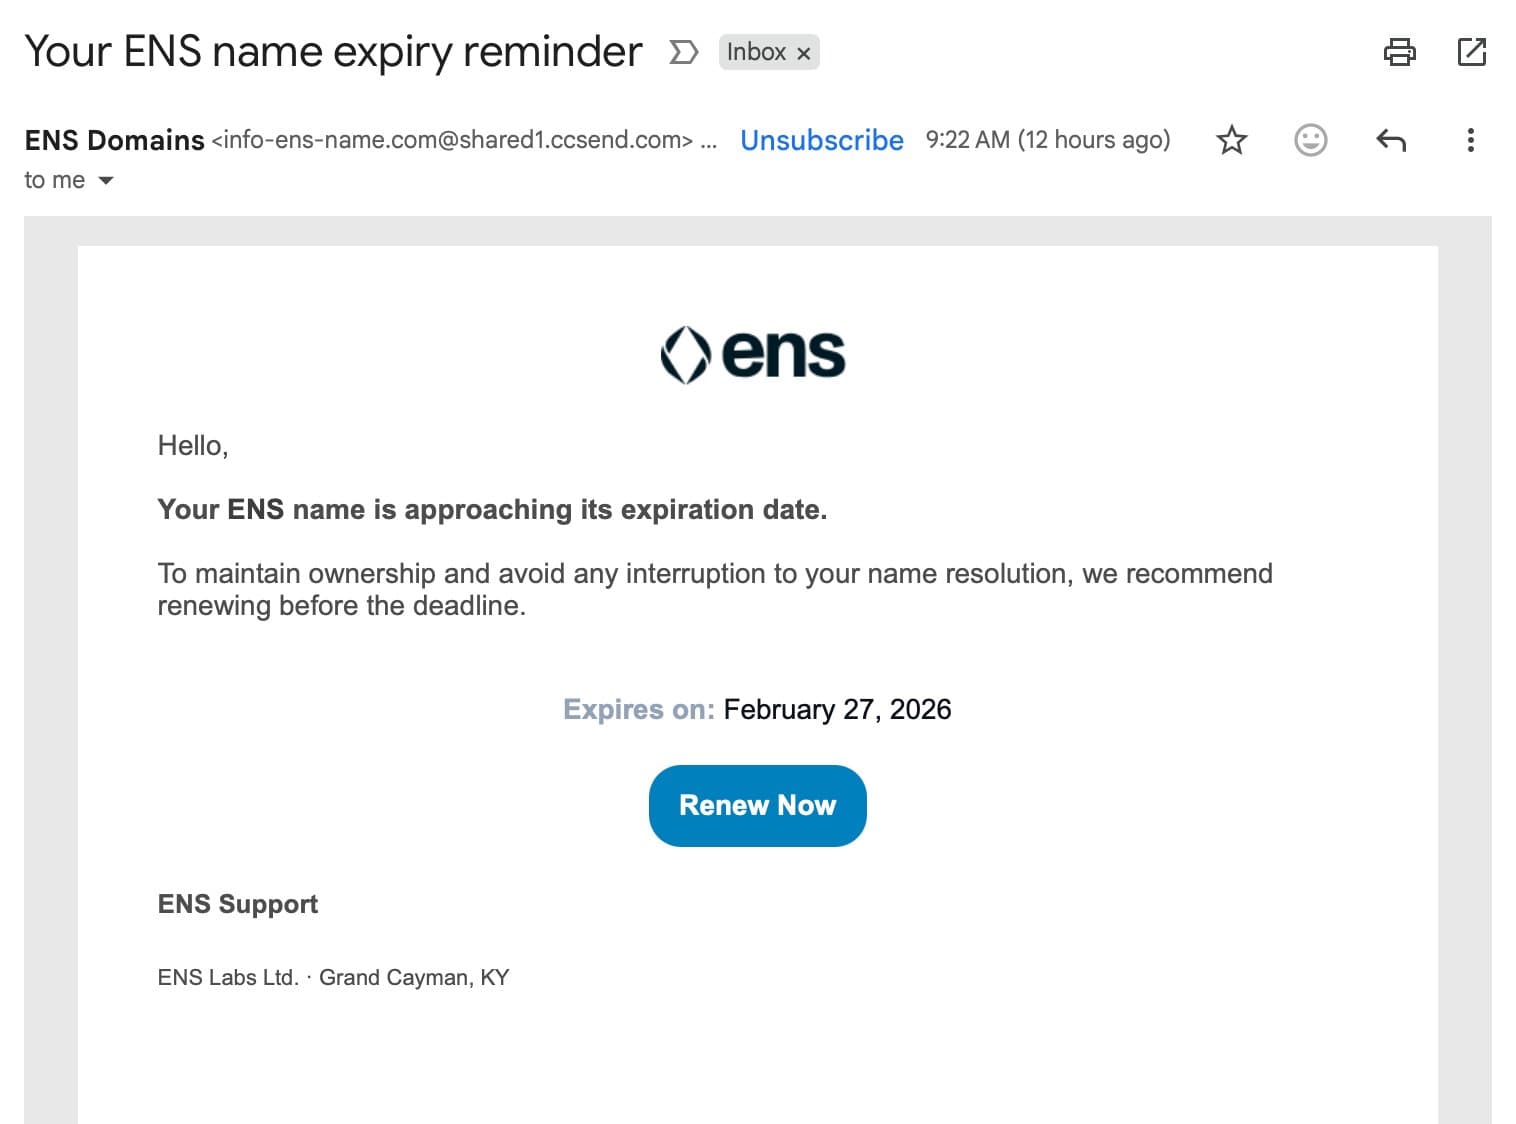Click the "Your ENS name expiry reminder" subject
The width and height of the screenshot is (1516, 1124).
(333, 52)
